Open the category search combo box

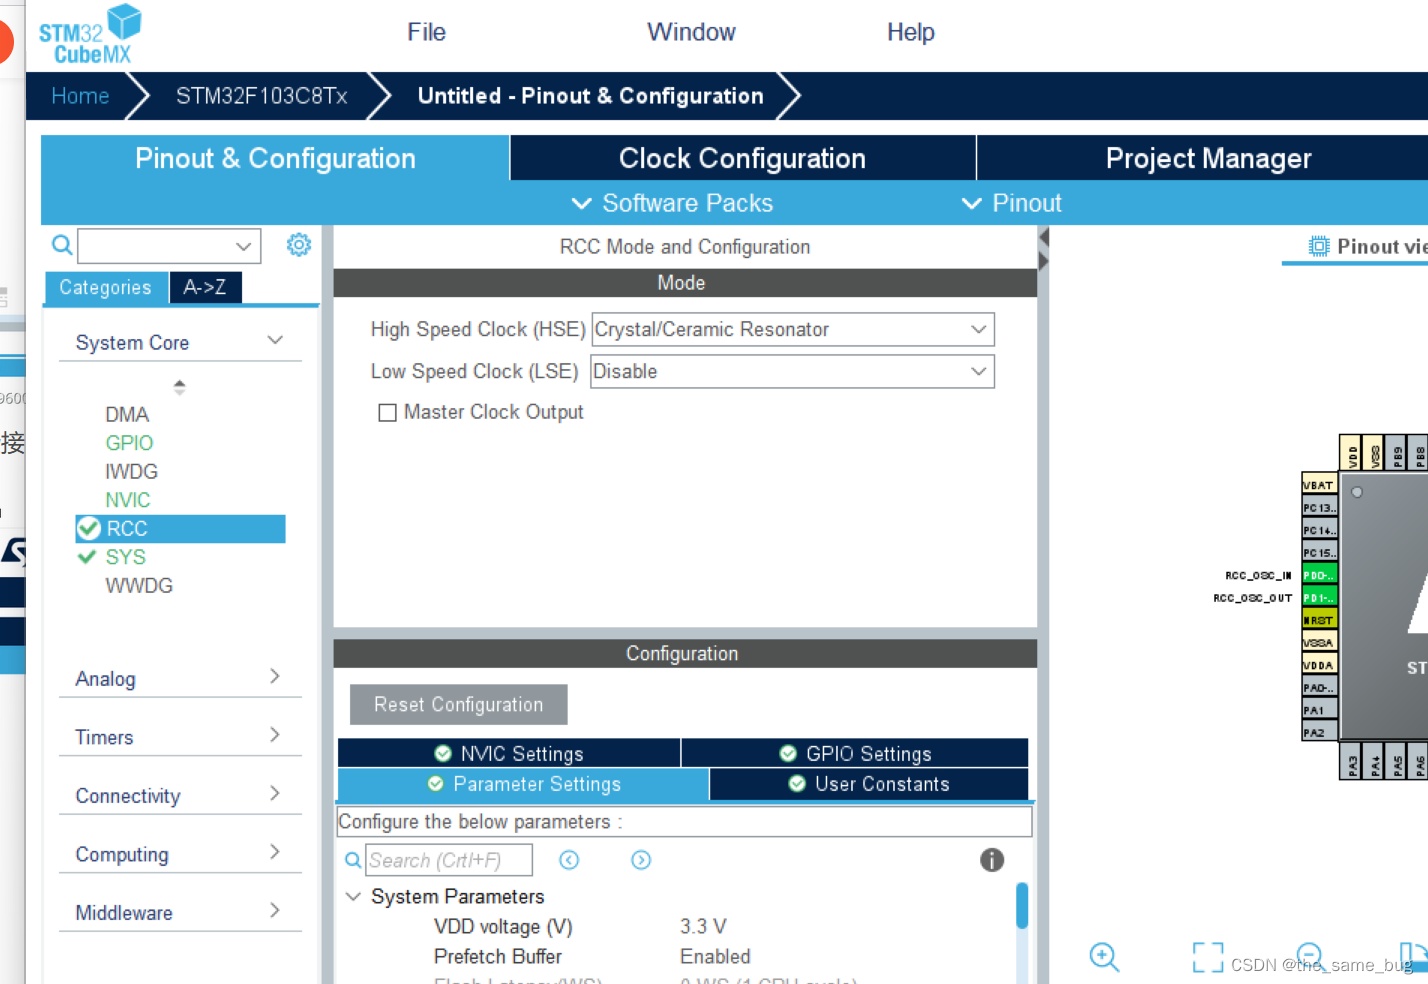coord(169,245)
